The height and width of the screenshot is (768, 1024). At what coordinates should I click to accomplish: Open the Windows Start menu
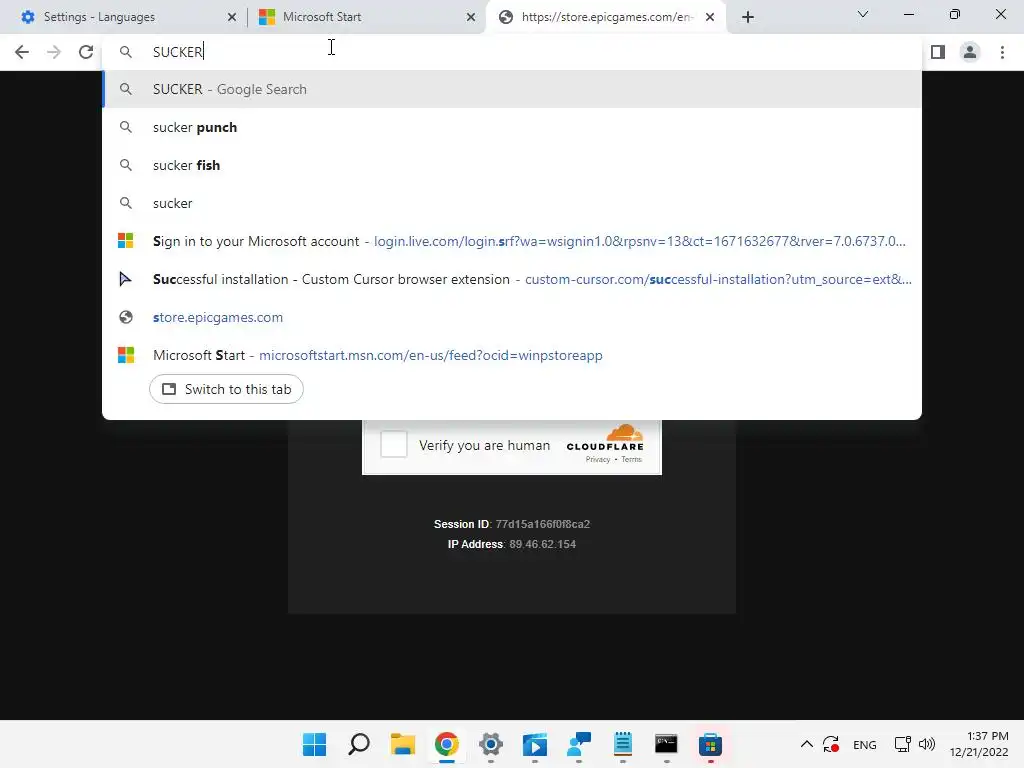pyautogui.click(x=314, y=744)
